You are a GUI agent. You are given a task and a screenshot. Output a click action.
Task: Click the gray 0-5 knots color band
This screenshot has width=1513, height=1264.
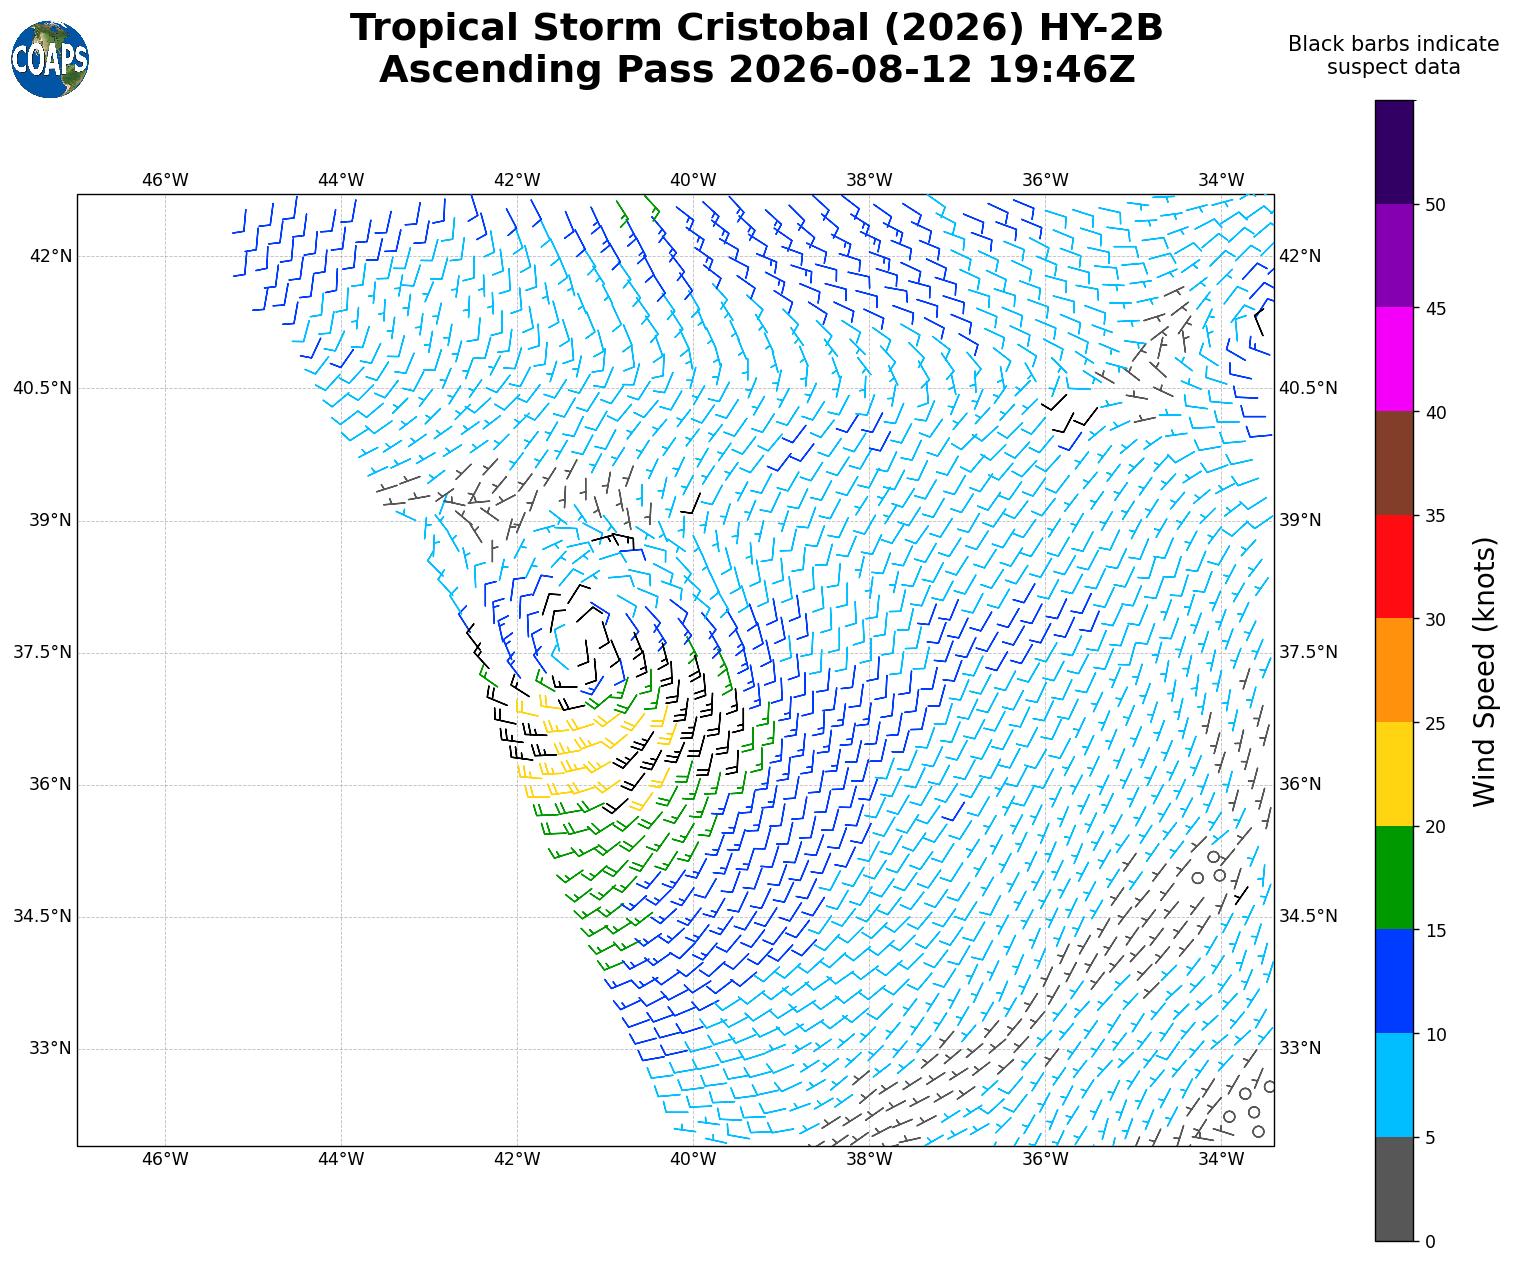pos(1395,1189)
